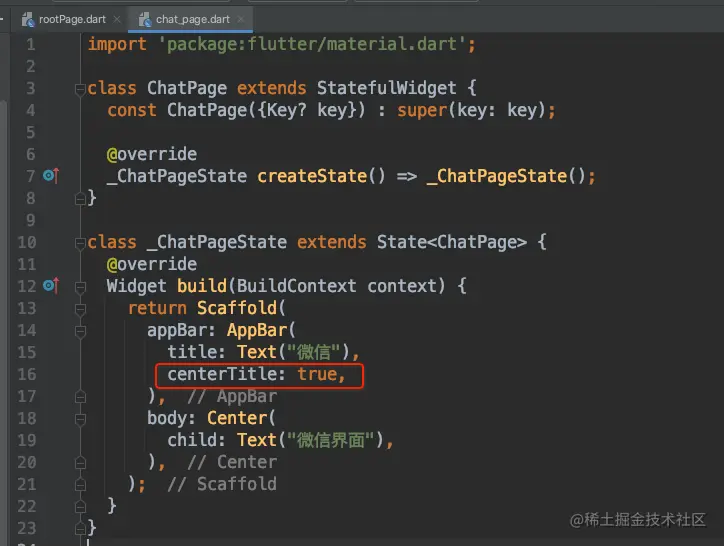Click the fold end marker on line 23

[80, 528]
